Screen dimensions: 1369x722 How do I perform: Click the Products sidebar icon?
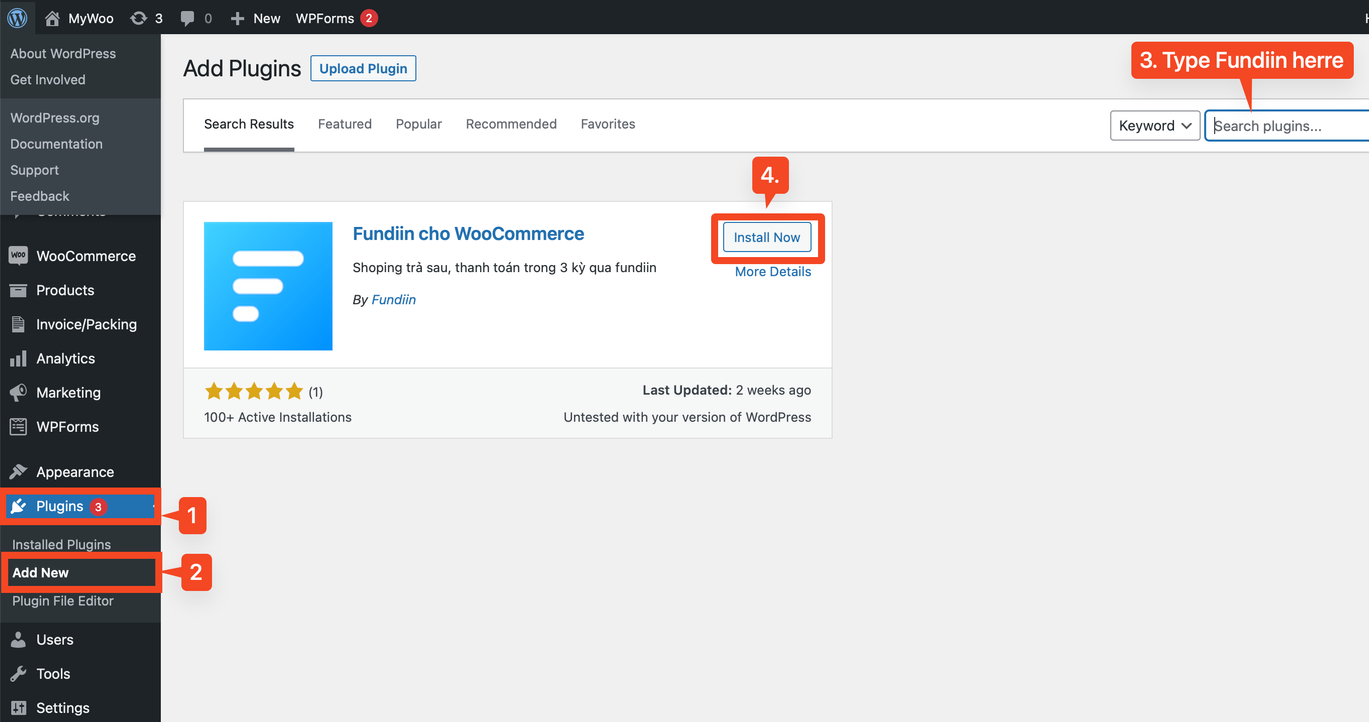point(18,290)
